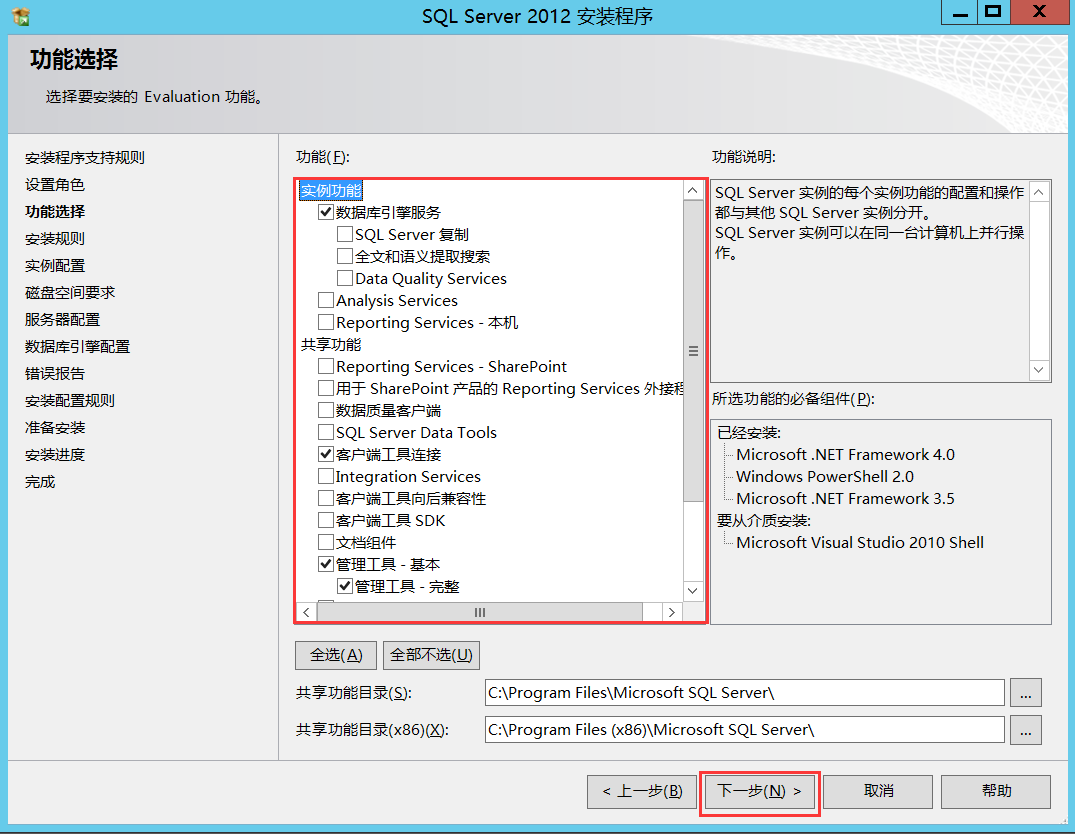Click the 共享功能目录(S) path input field
Screen dimensions: 1075x834
point(740,692)
